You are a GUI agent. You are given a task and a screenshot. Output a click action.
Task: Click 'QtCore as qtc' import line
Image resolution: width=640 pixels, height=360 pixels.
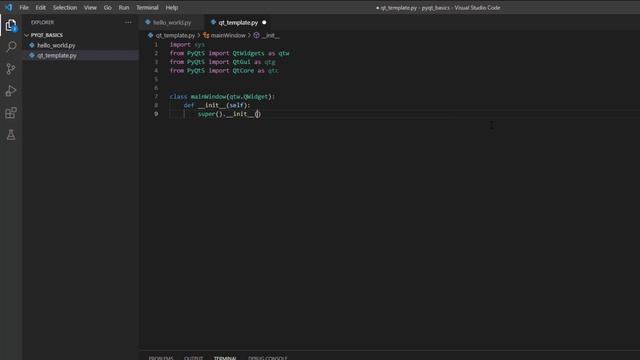[224, 71]
